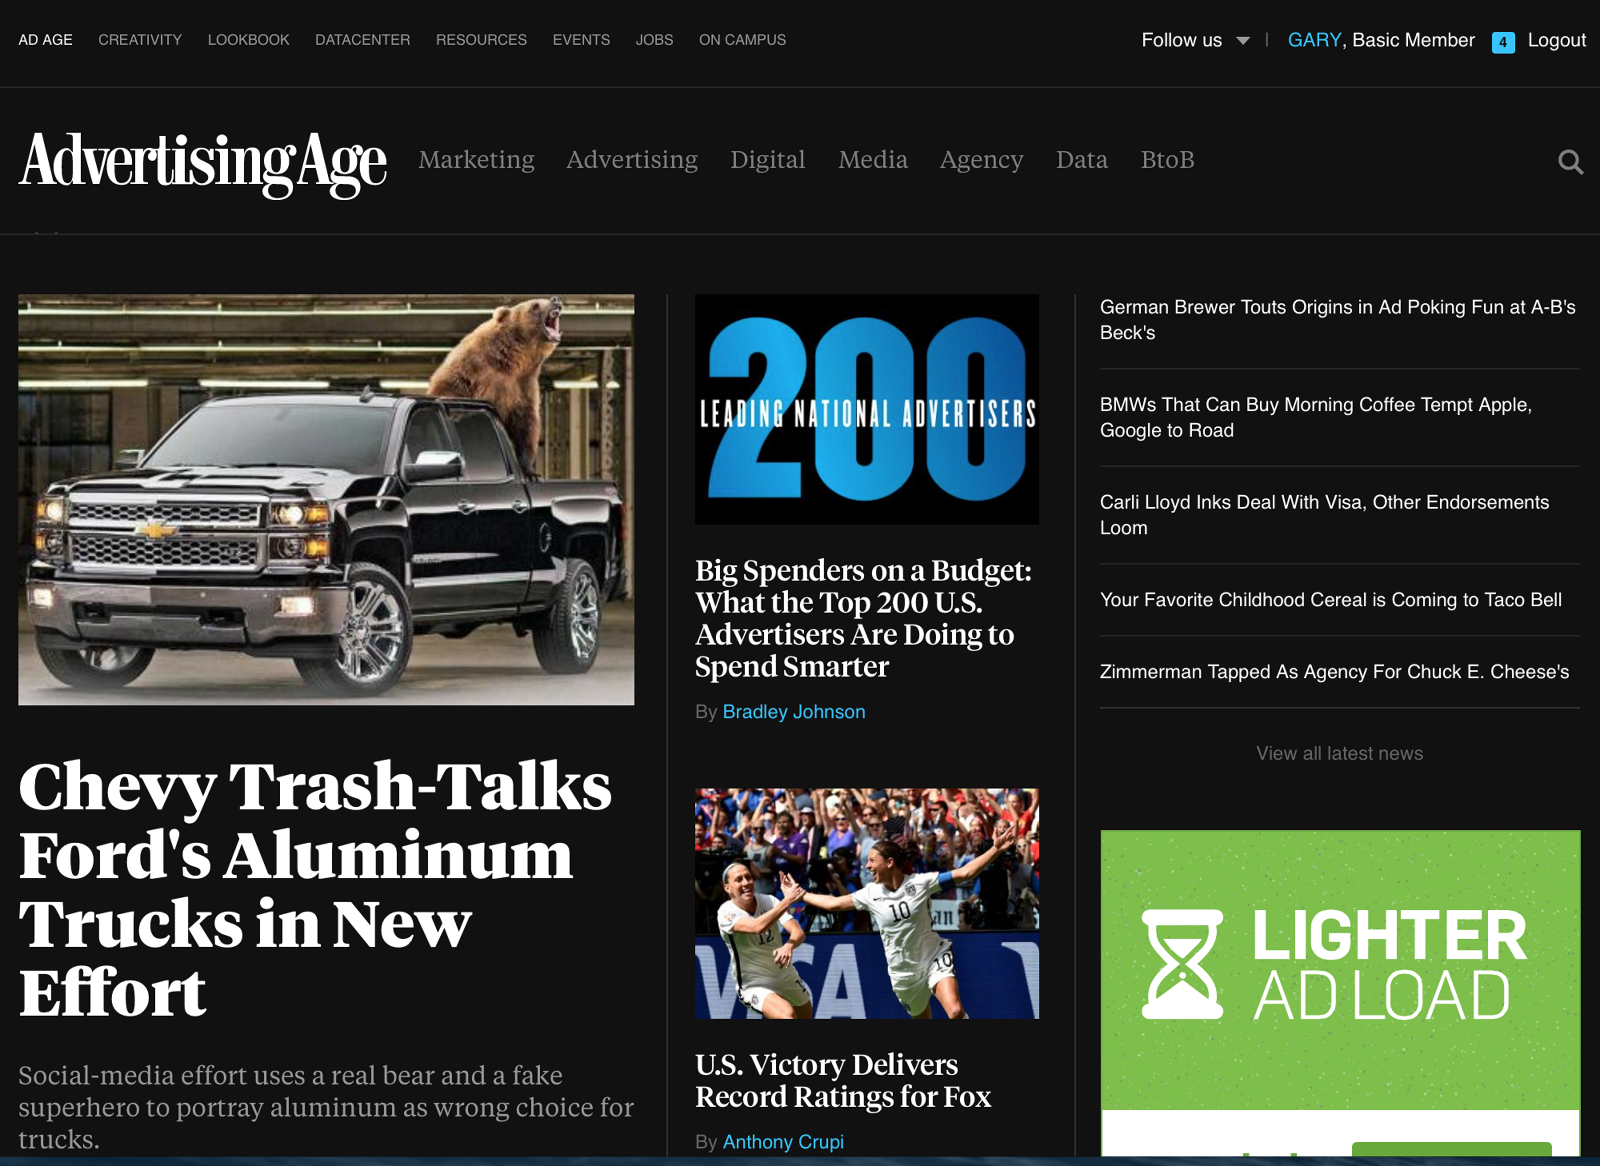
Task: Open the LOOKBOOK menu item
Action: (248, 40)
